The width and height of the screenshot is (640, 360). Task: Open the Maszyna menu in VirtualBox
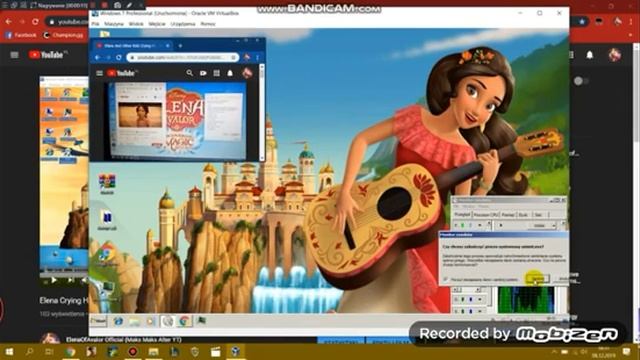coord(114,24)
